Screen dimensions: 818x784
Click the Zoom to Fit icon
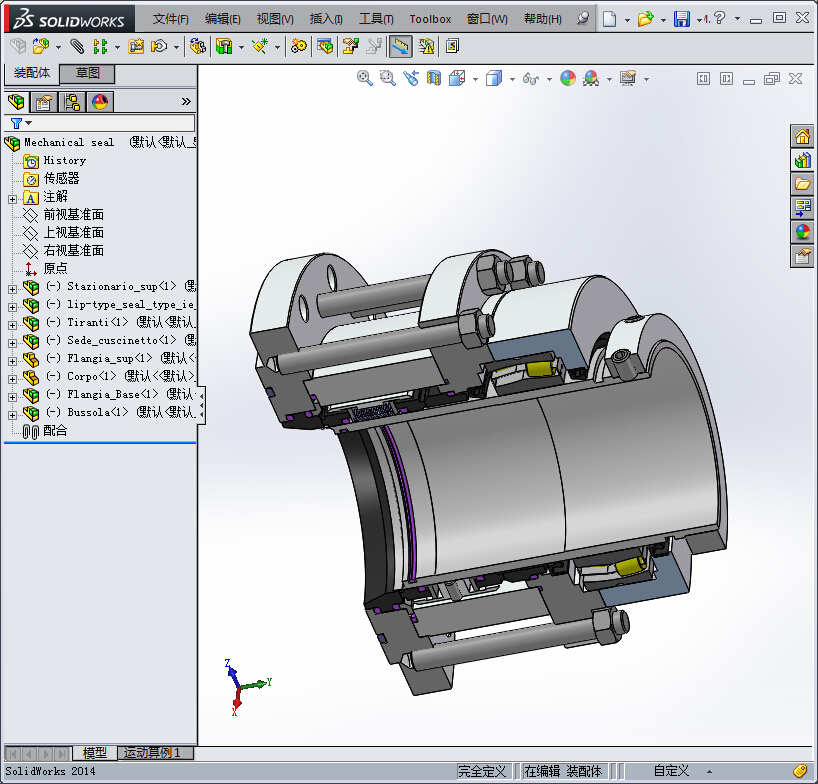pyautogui.click(x=365, y=78)
